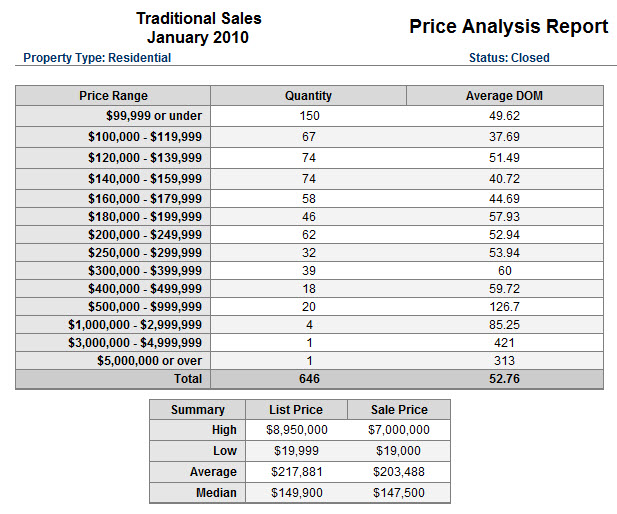Select the median sale price $147,500

(399, 493)
